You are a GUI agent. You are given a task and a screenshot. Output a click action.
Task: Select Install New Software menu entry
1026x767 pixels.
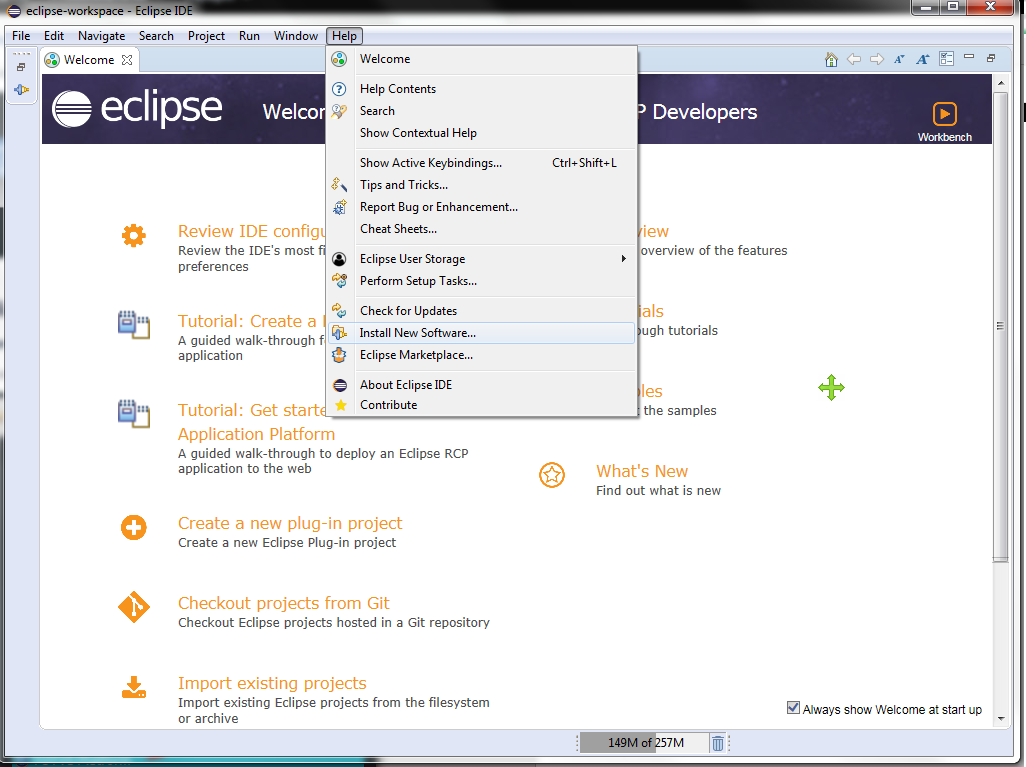click(x=482, y=332)
